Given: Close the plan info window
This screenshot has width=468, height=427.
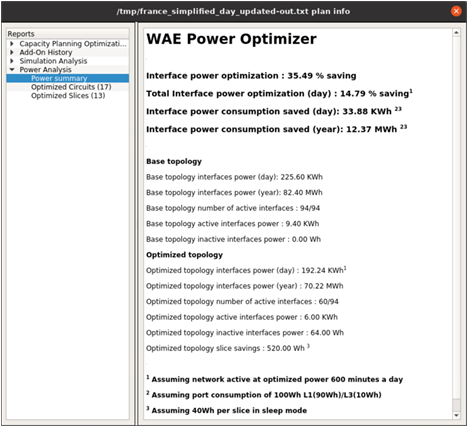Looking at the screenshot, I should (x=456, y=11).
